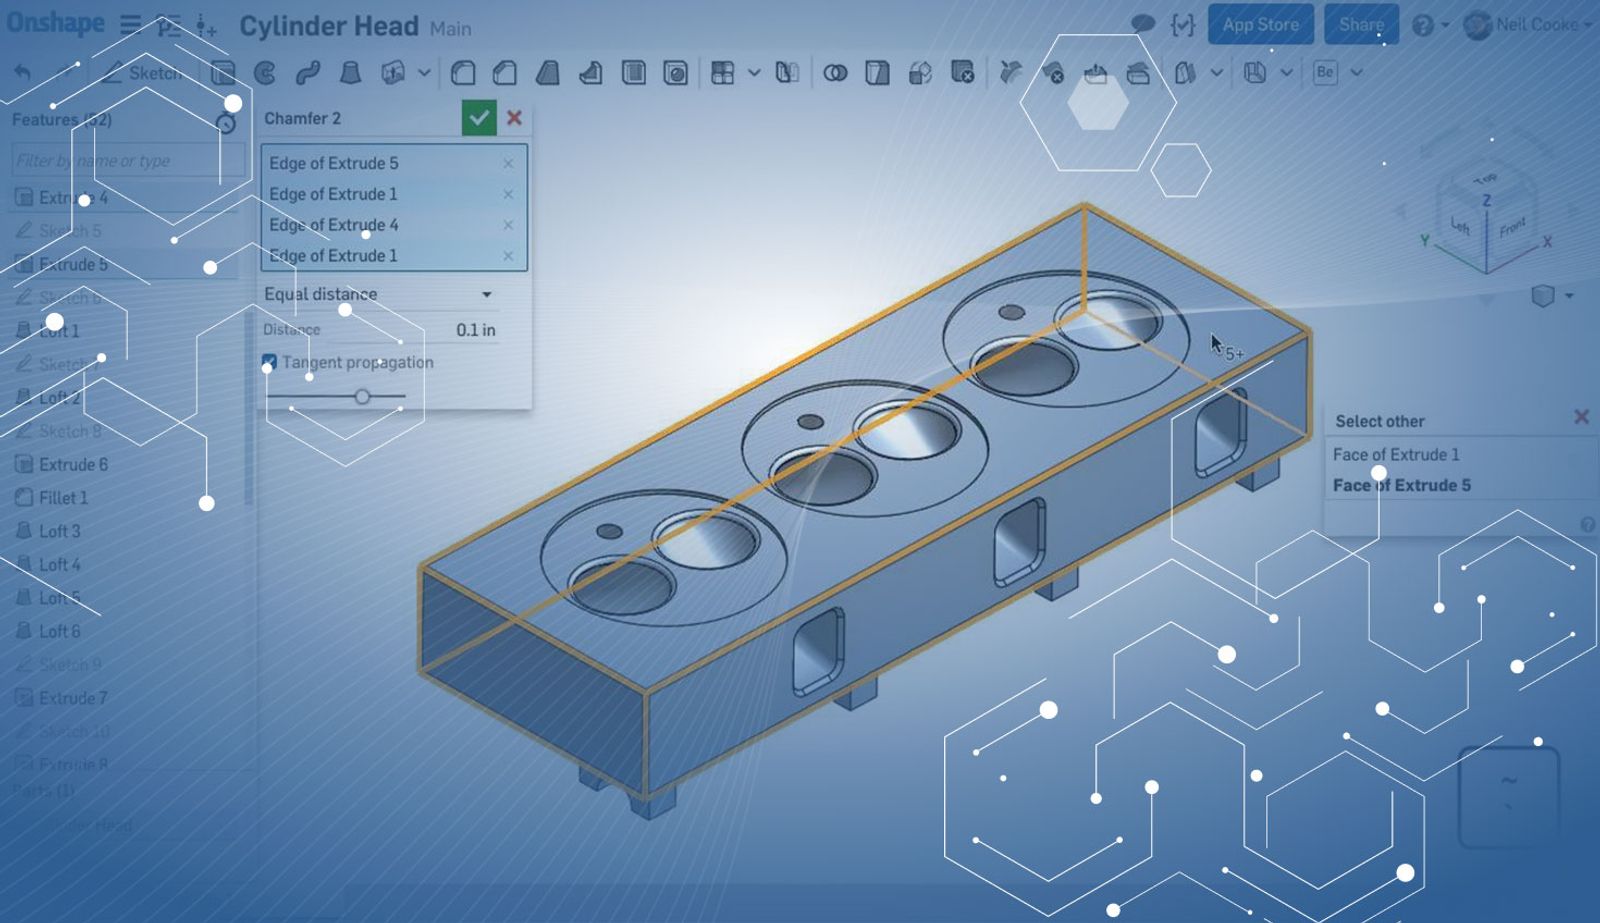The width and height of the screenshot is (1600, 923).
Task: Click the Chamfer tool icon
Action: 505,73
